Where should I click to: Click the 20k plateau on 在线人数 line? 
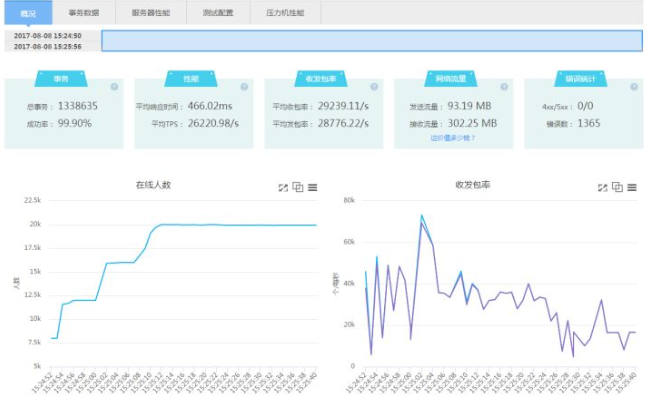pos(239,225)
